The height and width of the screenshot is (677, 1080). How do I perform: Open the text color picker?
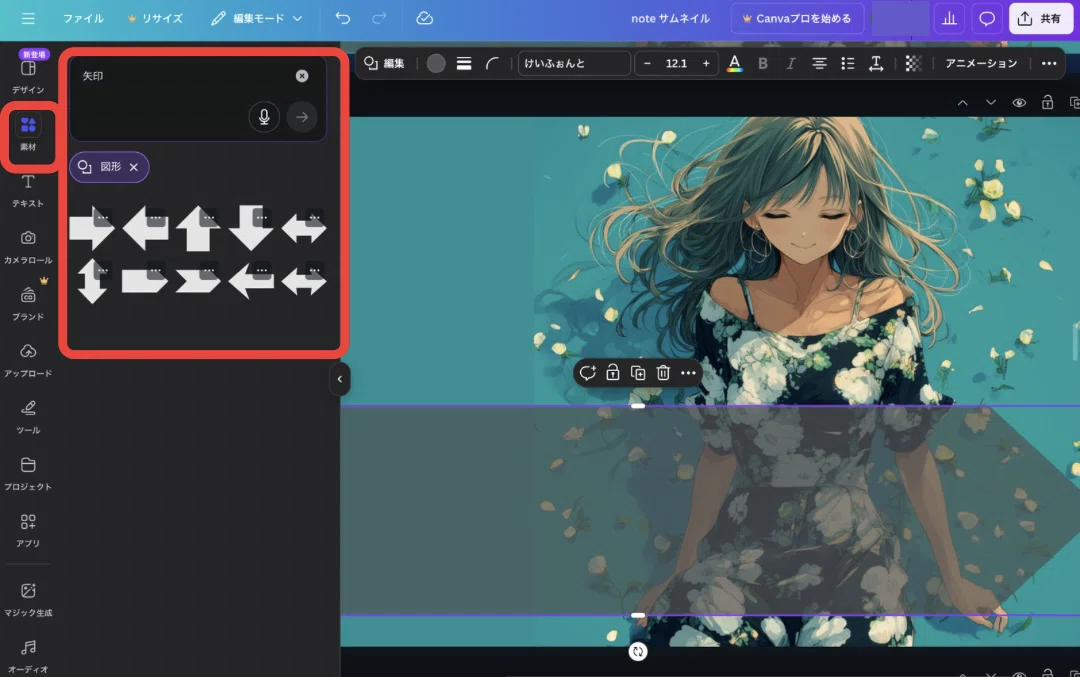click(x=735, y=63)
